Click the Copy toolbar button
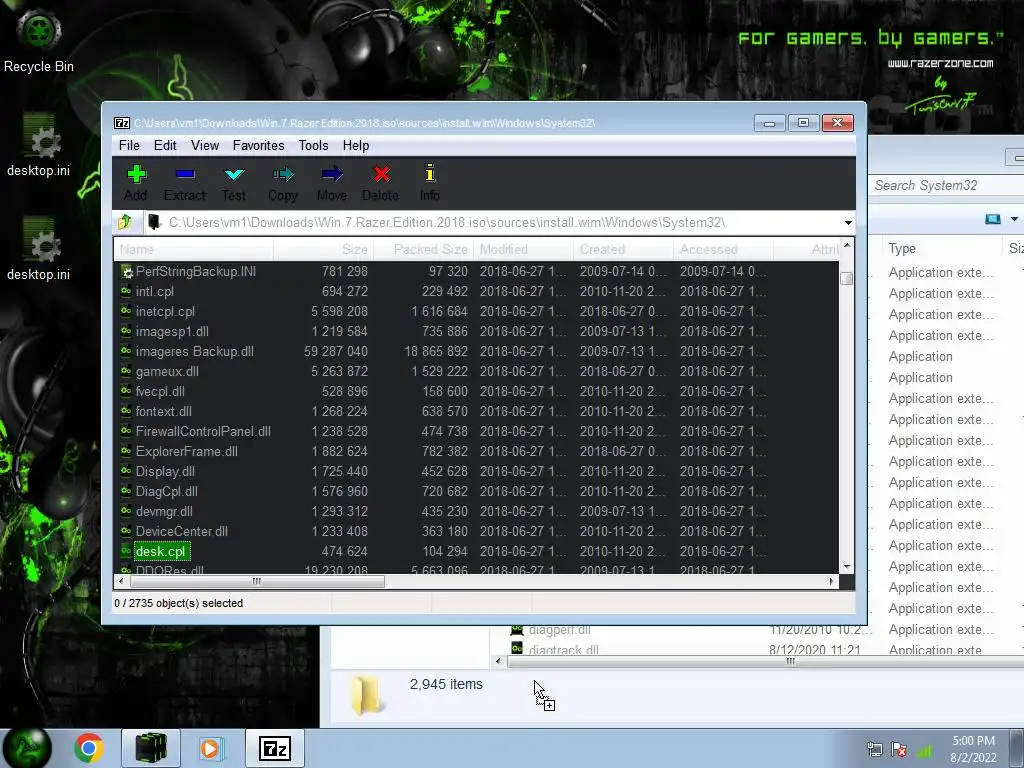Screen dimensions: 1024x768 [283, 183]
